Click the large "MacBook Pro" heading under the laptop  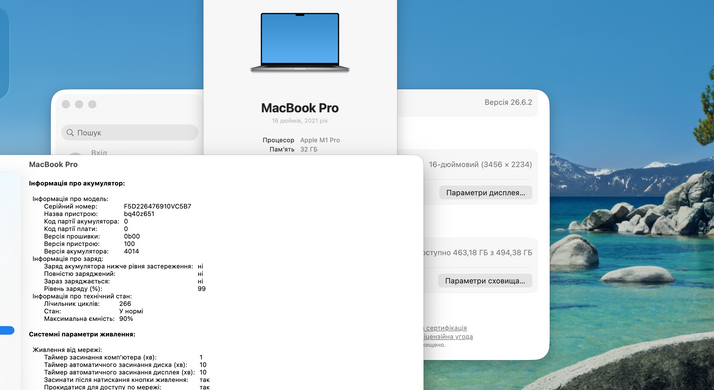300,108
